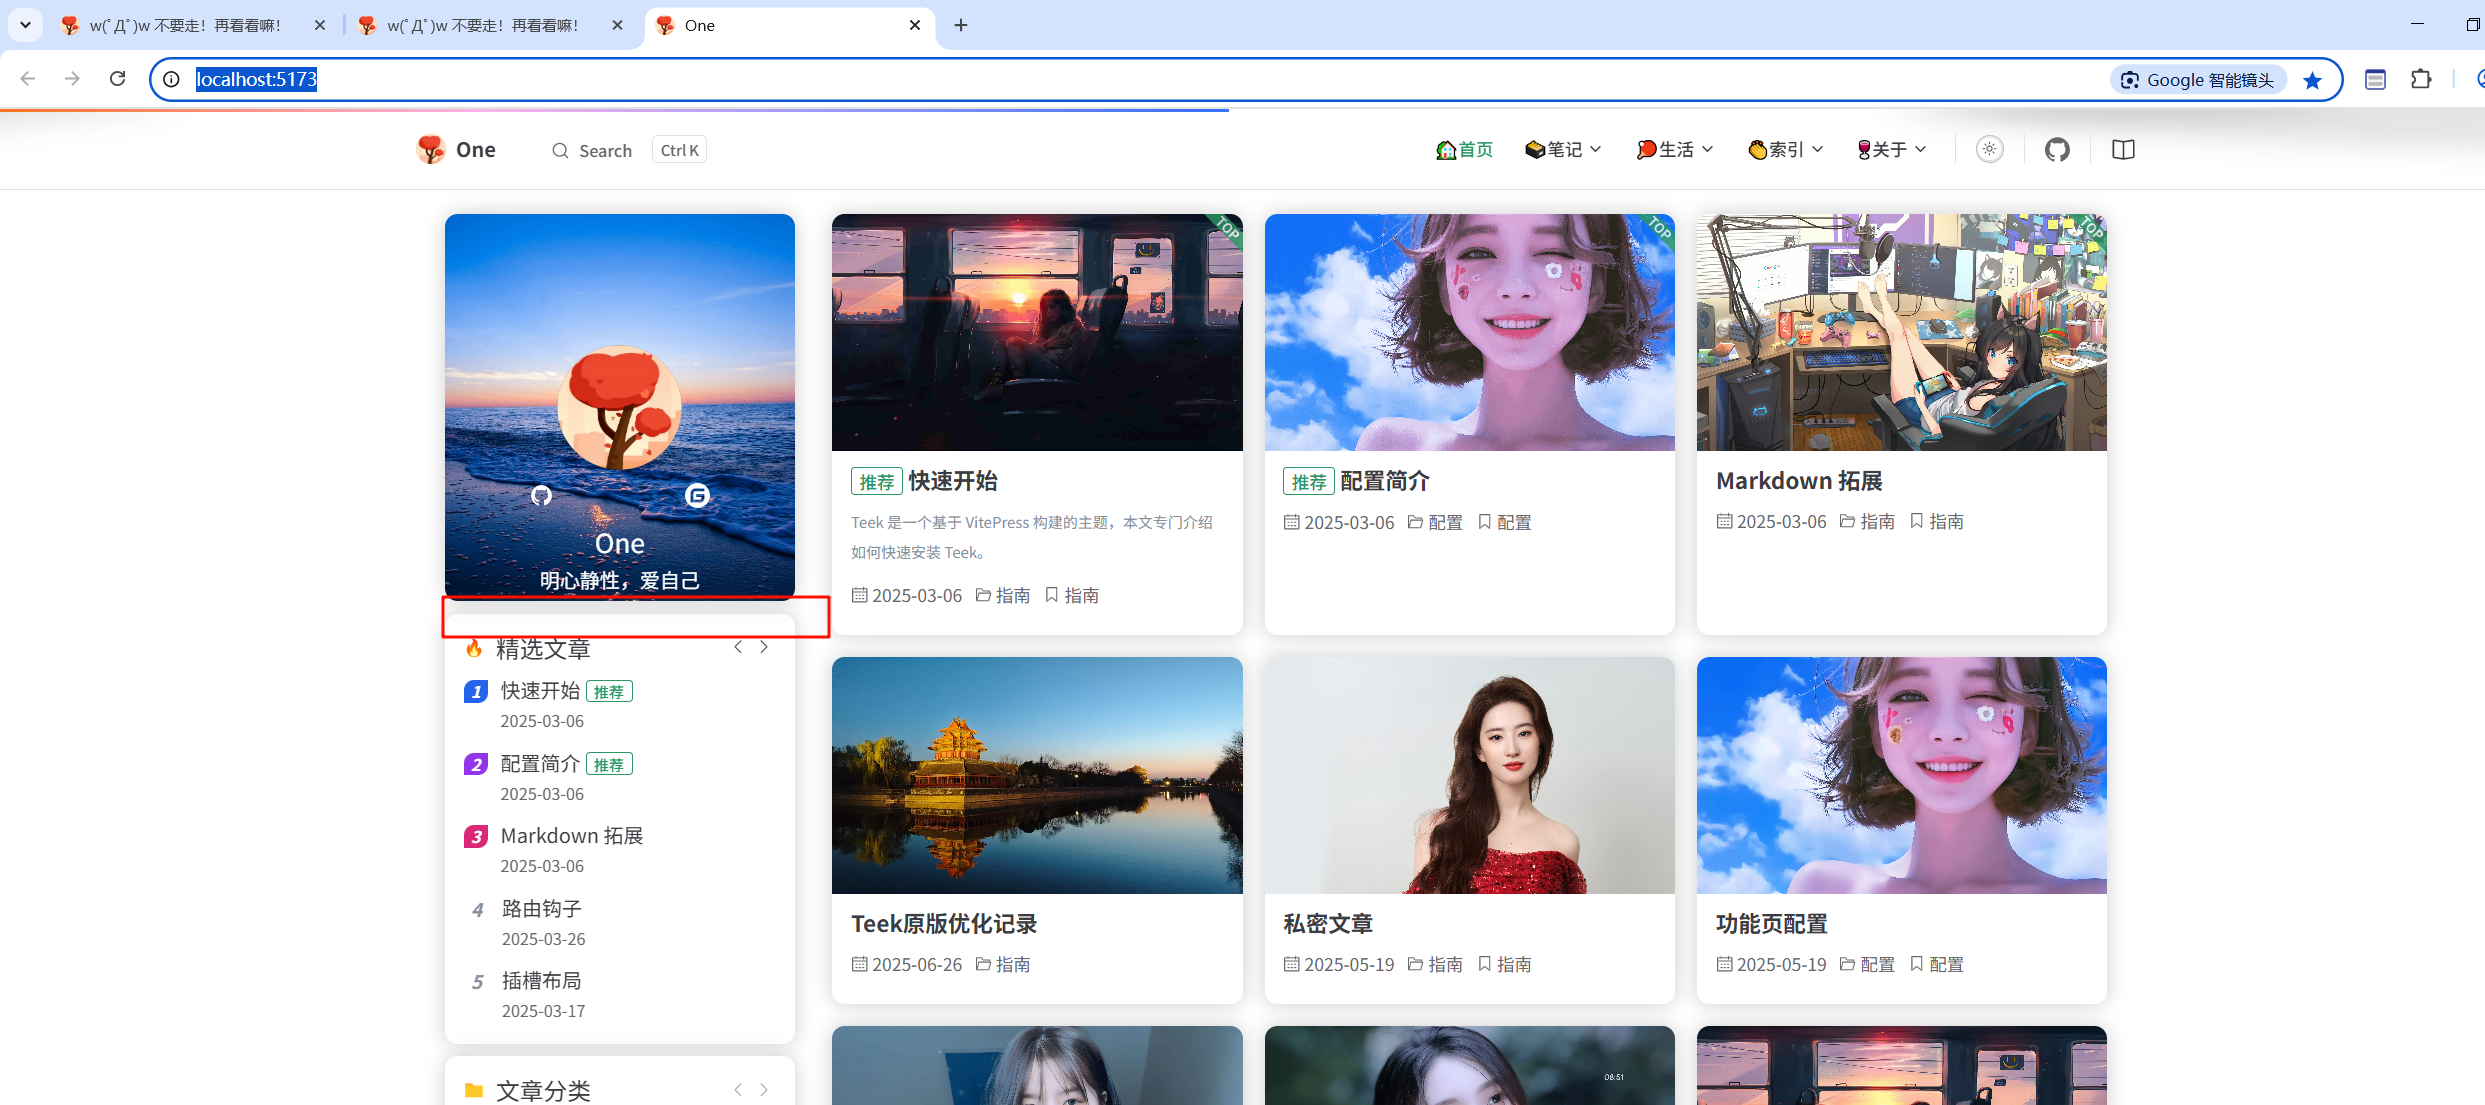Expand the 索引 dropdown menu

click(1786, 149)
